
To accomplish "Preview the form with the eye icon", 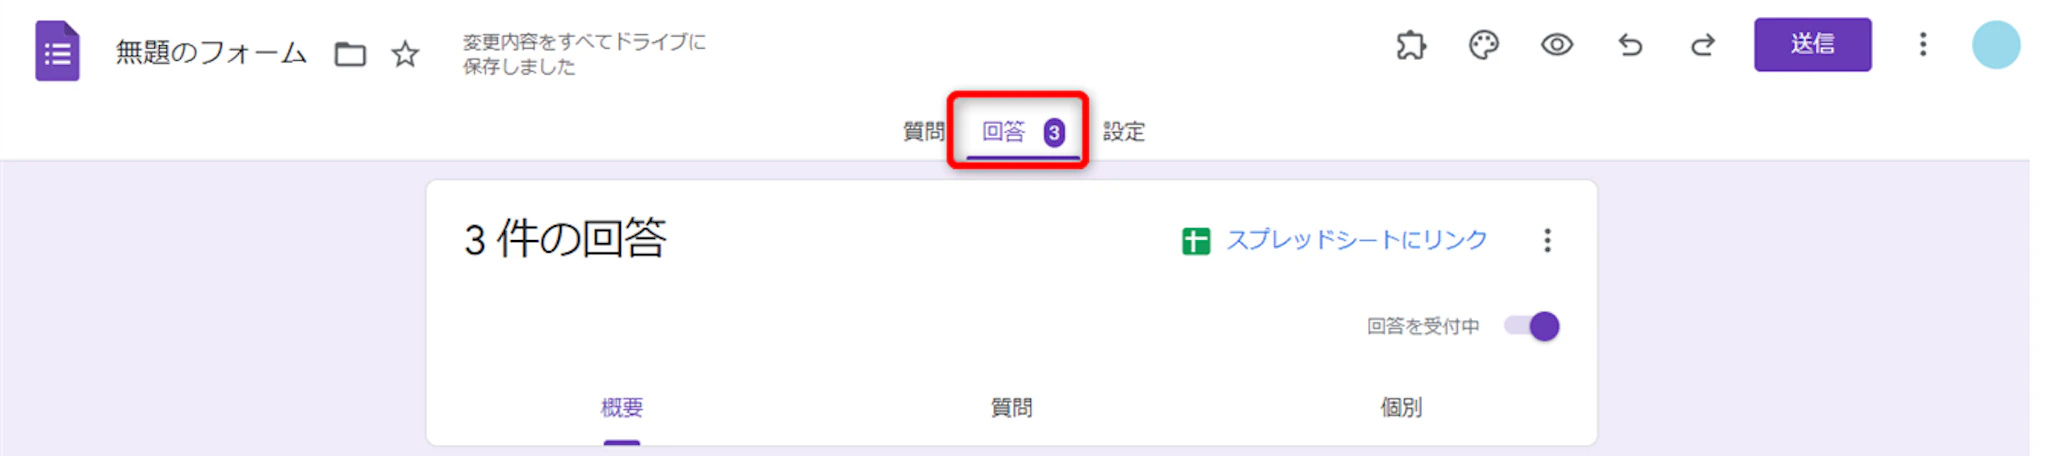I will [x=1557, y=45].
